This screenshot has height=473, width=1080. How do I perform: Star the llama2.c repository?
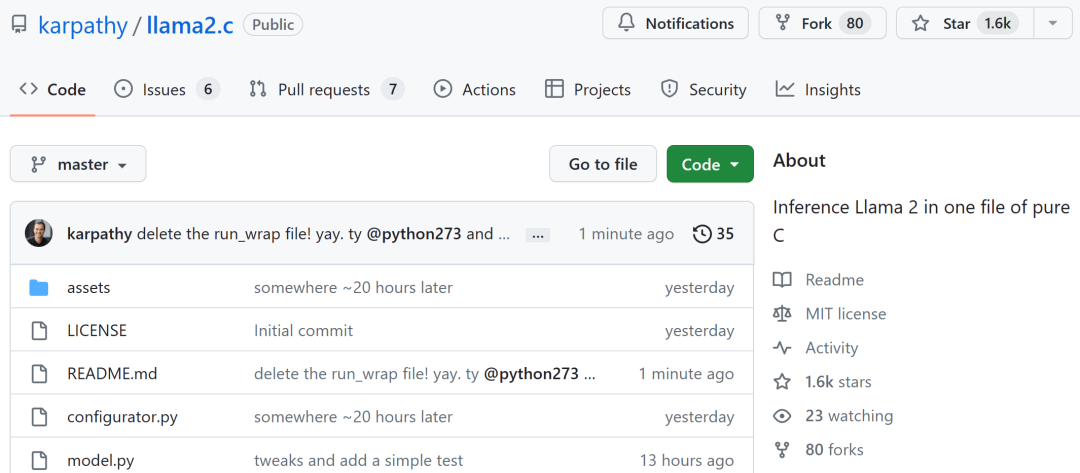click(957, 23)
